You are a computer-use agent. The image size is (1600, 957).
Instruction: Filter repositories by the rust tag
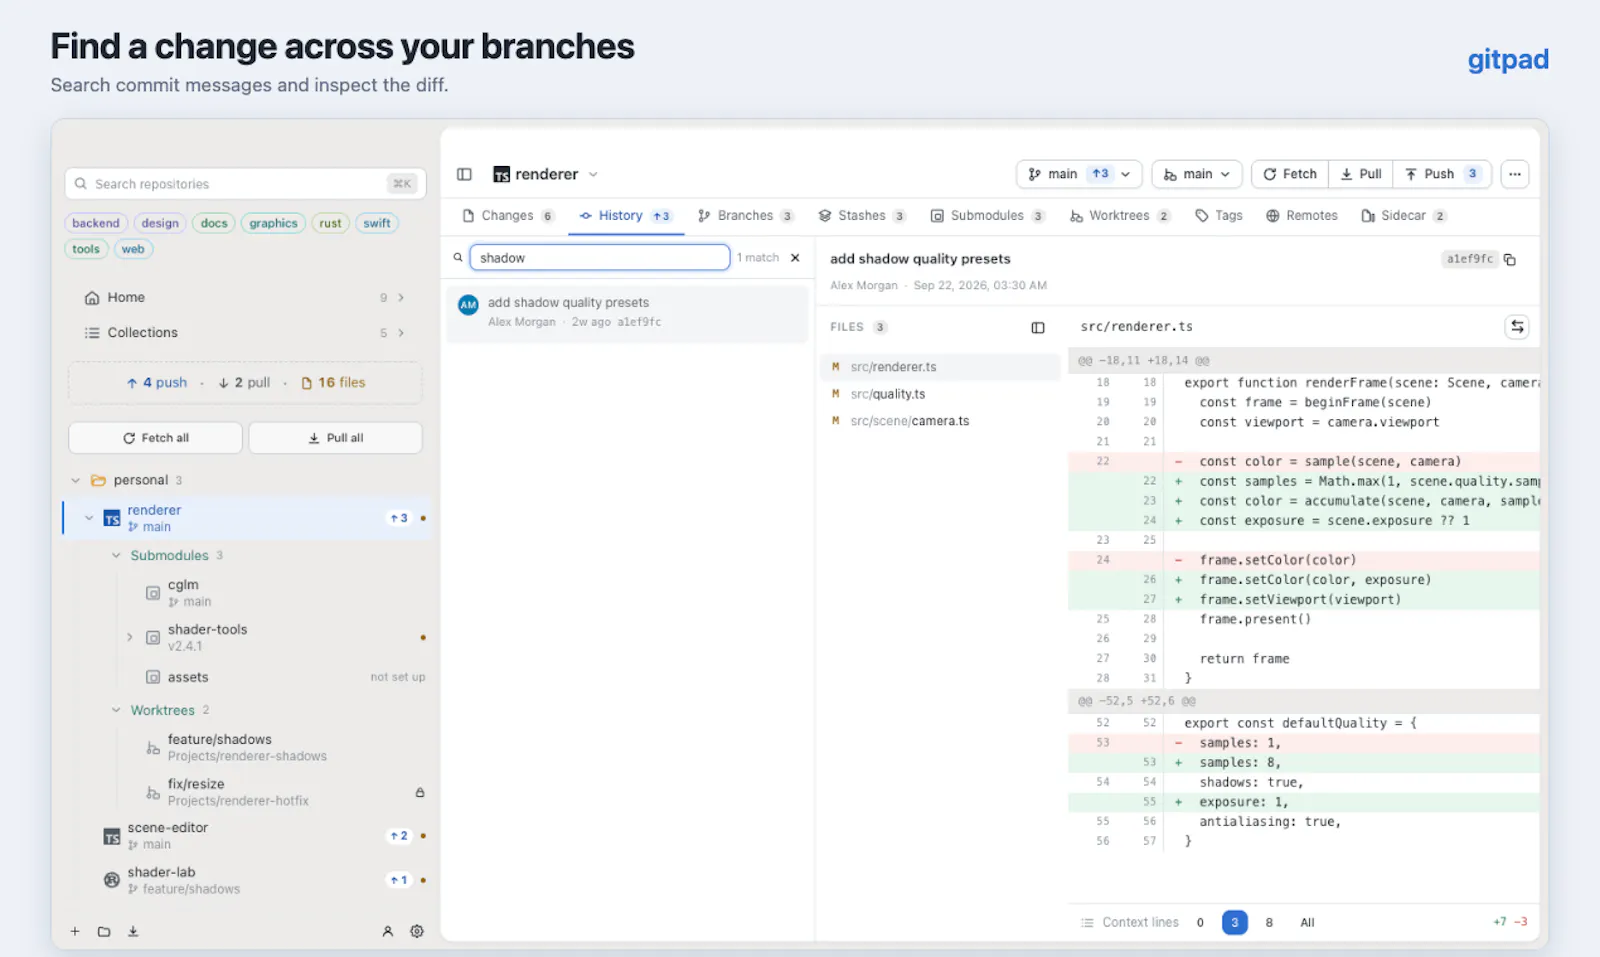(330, 223)
